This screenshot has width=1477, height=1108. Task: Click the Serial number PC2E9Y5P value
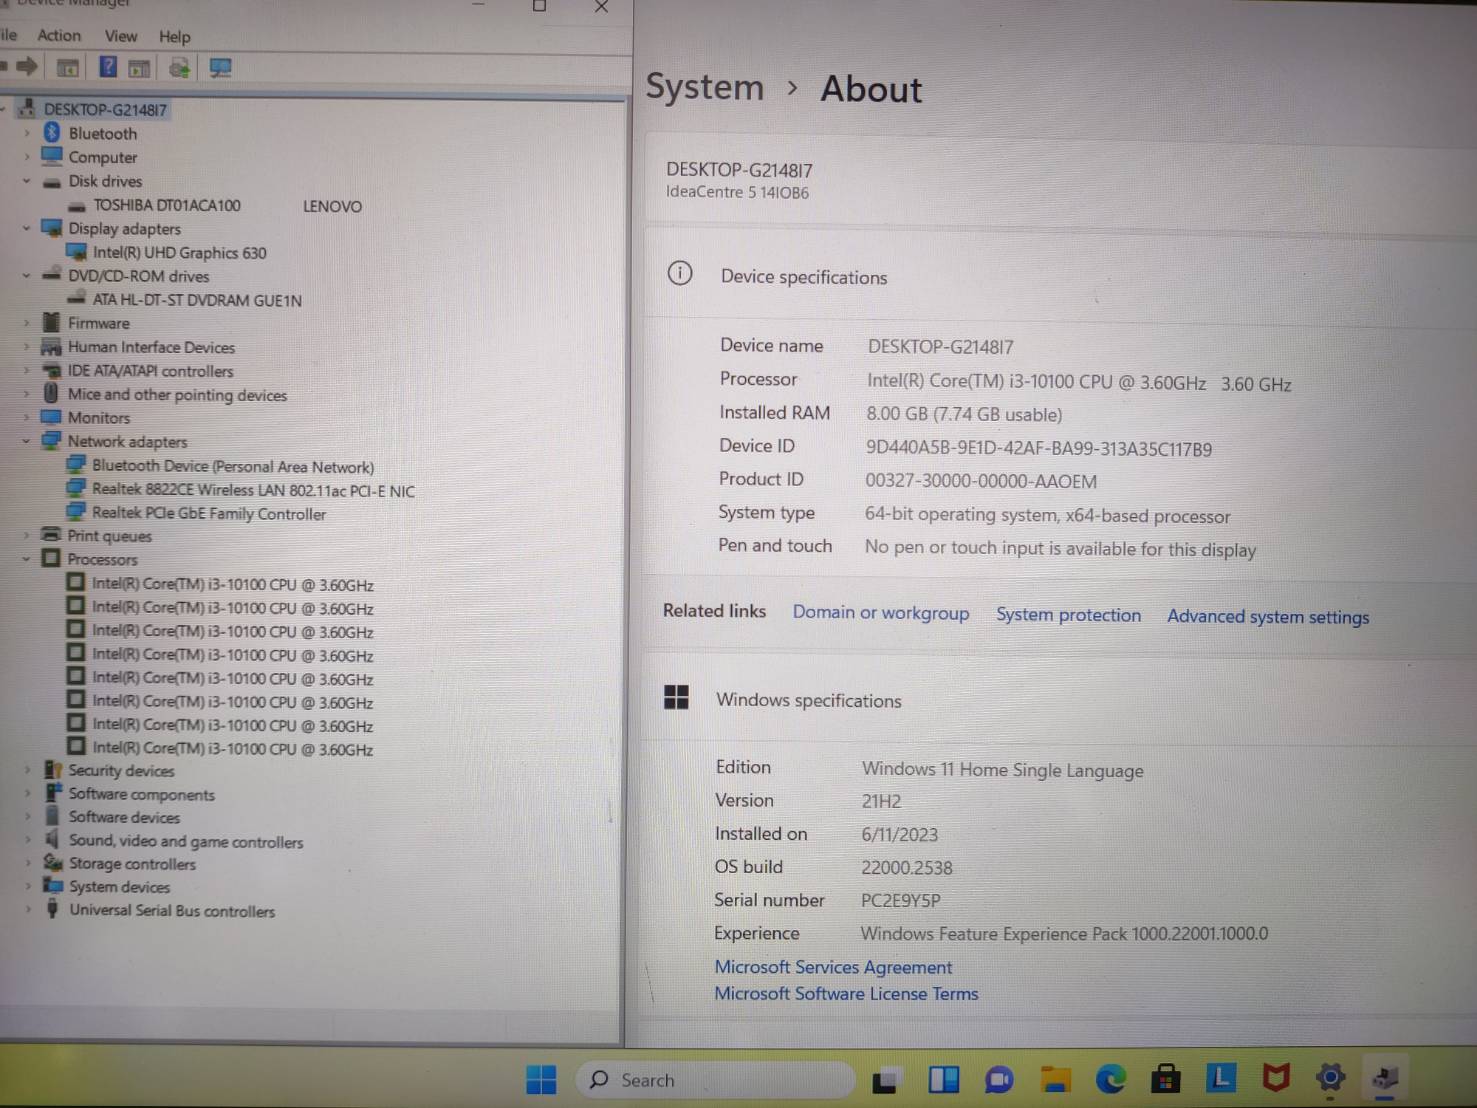(x=901, y=900)
